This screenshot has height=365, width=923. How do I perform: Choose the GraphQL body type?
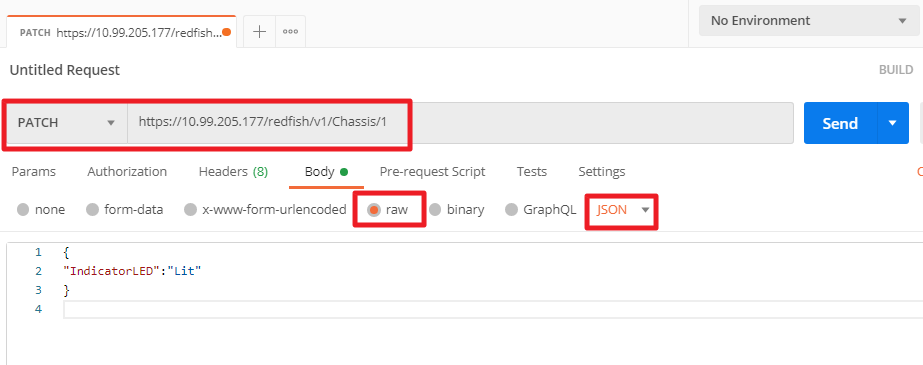point(541,210)
